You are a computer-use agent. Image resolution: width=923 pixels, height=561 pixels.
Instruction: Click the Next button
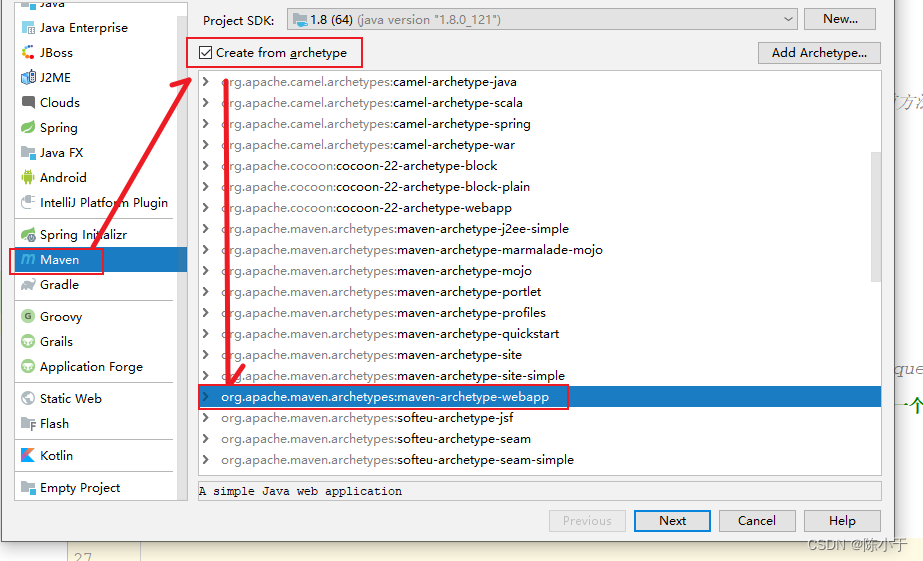672,521
